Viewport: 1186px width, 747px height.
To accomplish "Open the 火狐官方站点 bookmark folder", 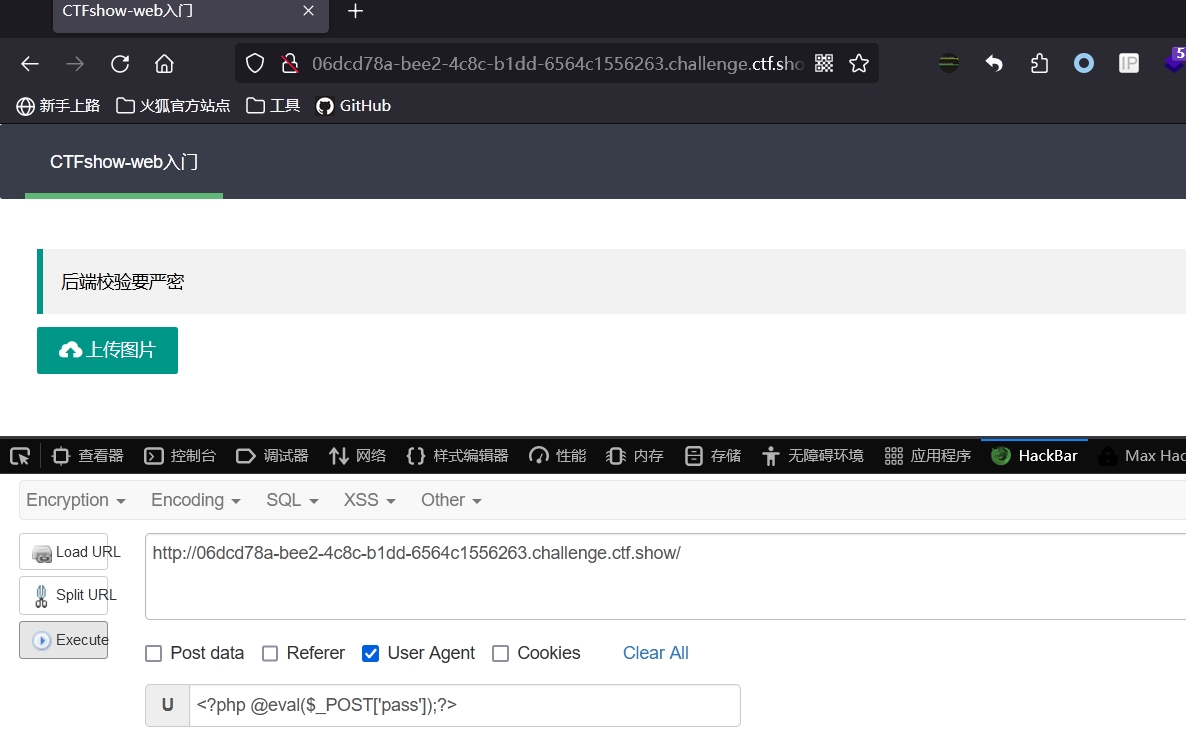I will pos(173,106).
